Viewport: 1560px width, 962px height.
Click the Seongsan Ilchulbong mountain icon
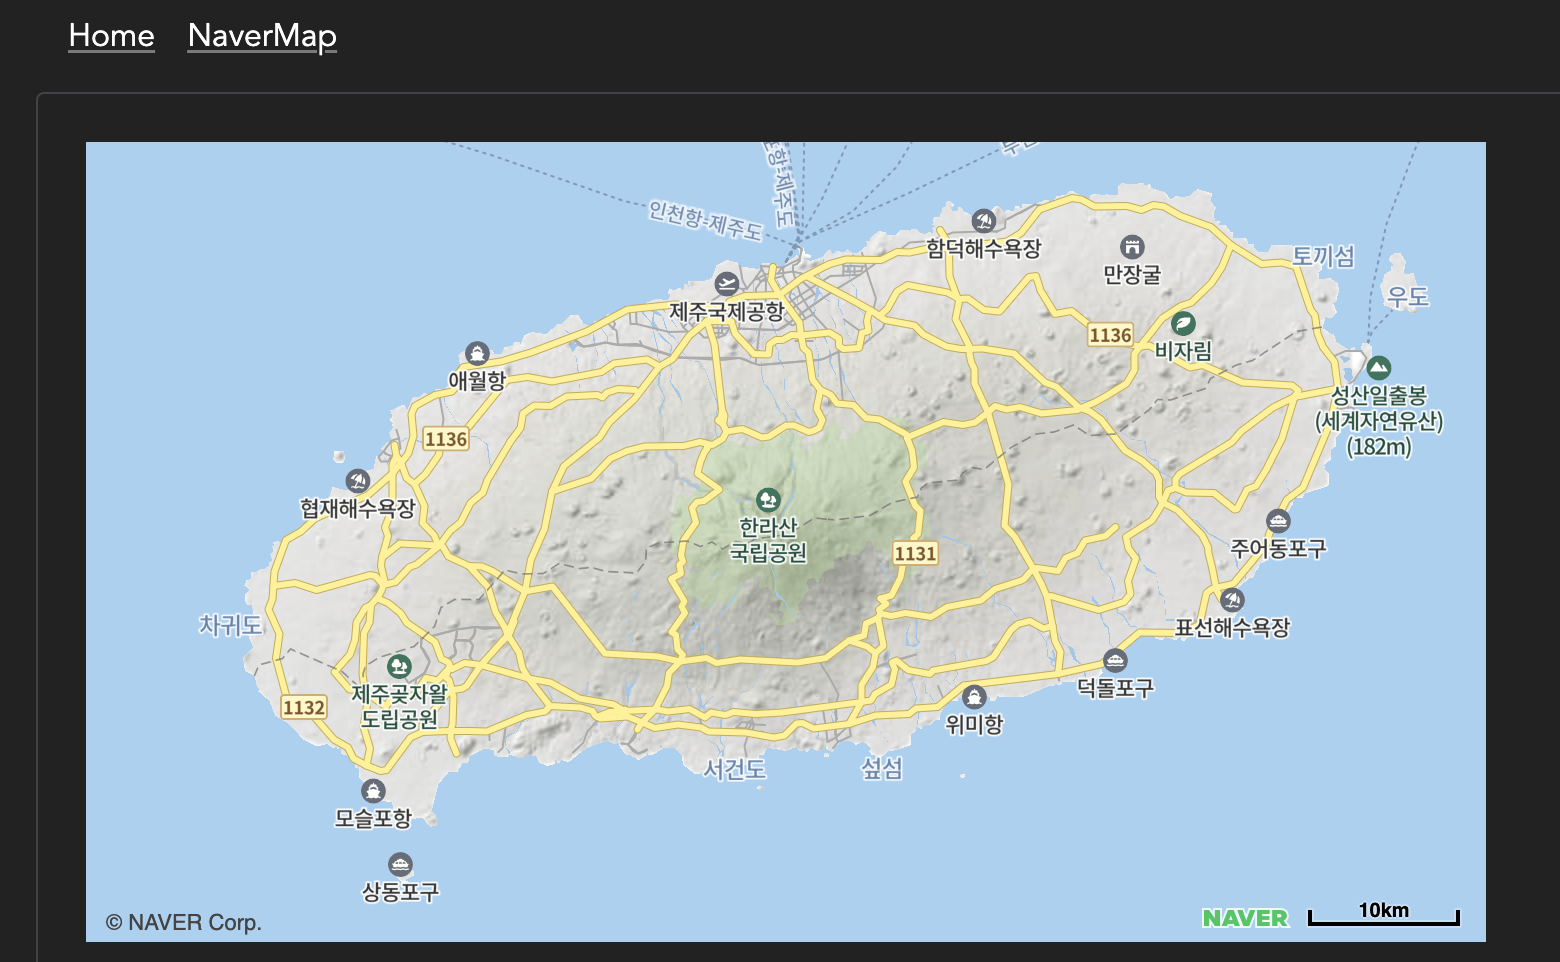click(x=1379, y=368)
